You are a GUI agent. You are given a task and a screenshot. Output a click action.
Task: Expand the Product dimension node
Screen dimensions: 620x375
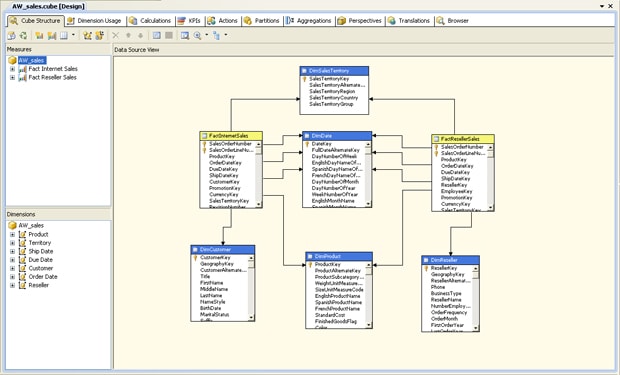pyautogui.click(x=12, y=234)
